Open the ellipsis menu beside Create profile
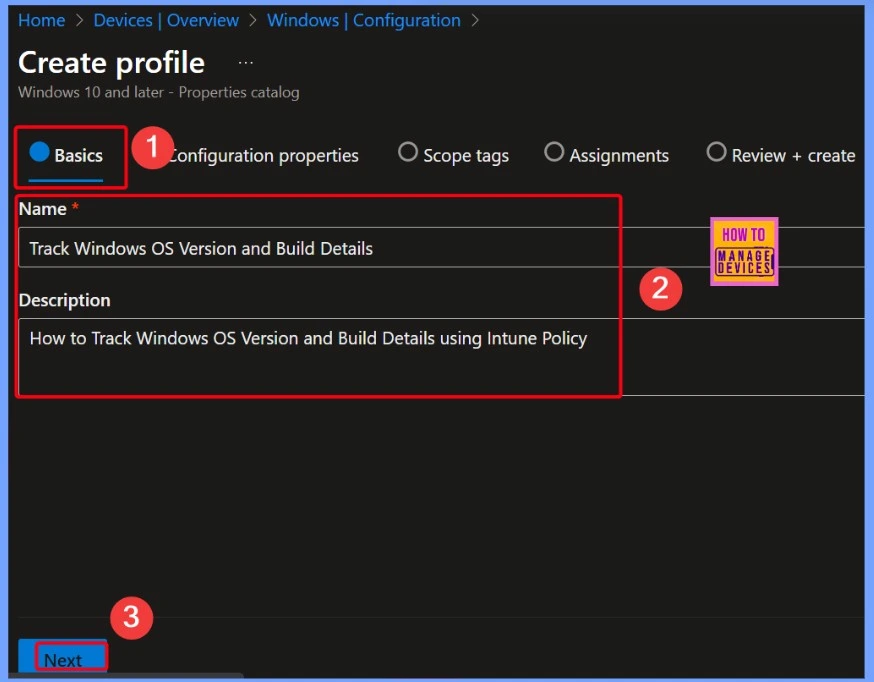The height and width of the screenshot is (682, 874). pyautogui.click(x=246, y=63)
